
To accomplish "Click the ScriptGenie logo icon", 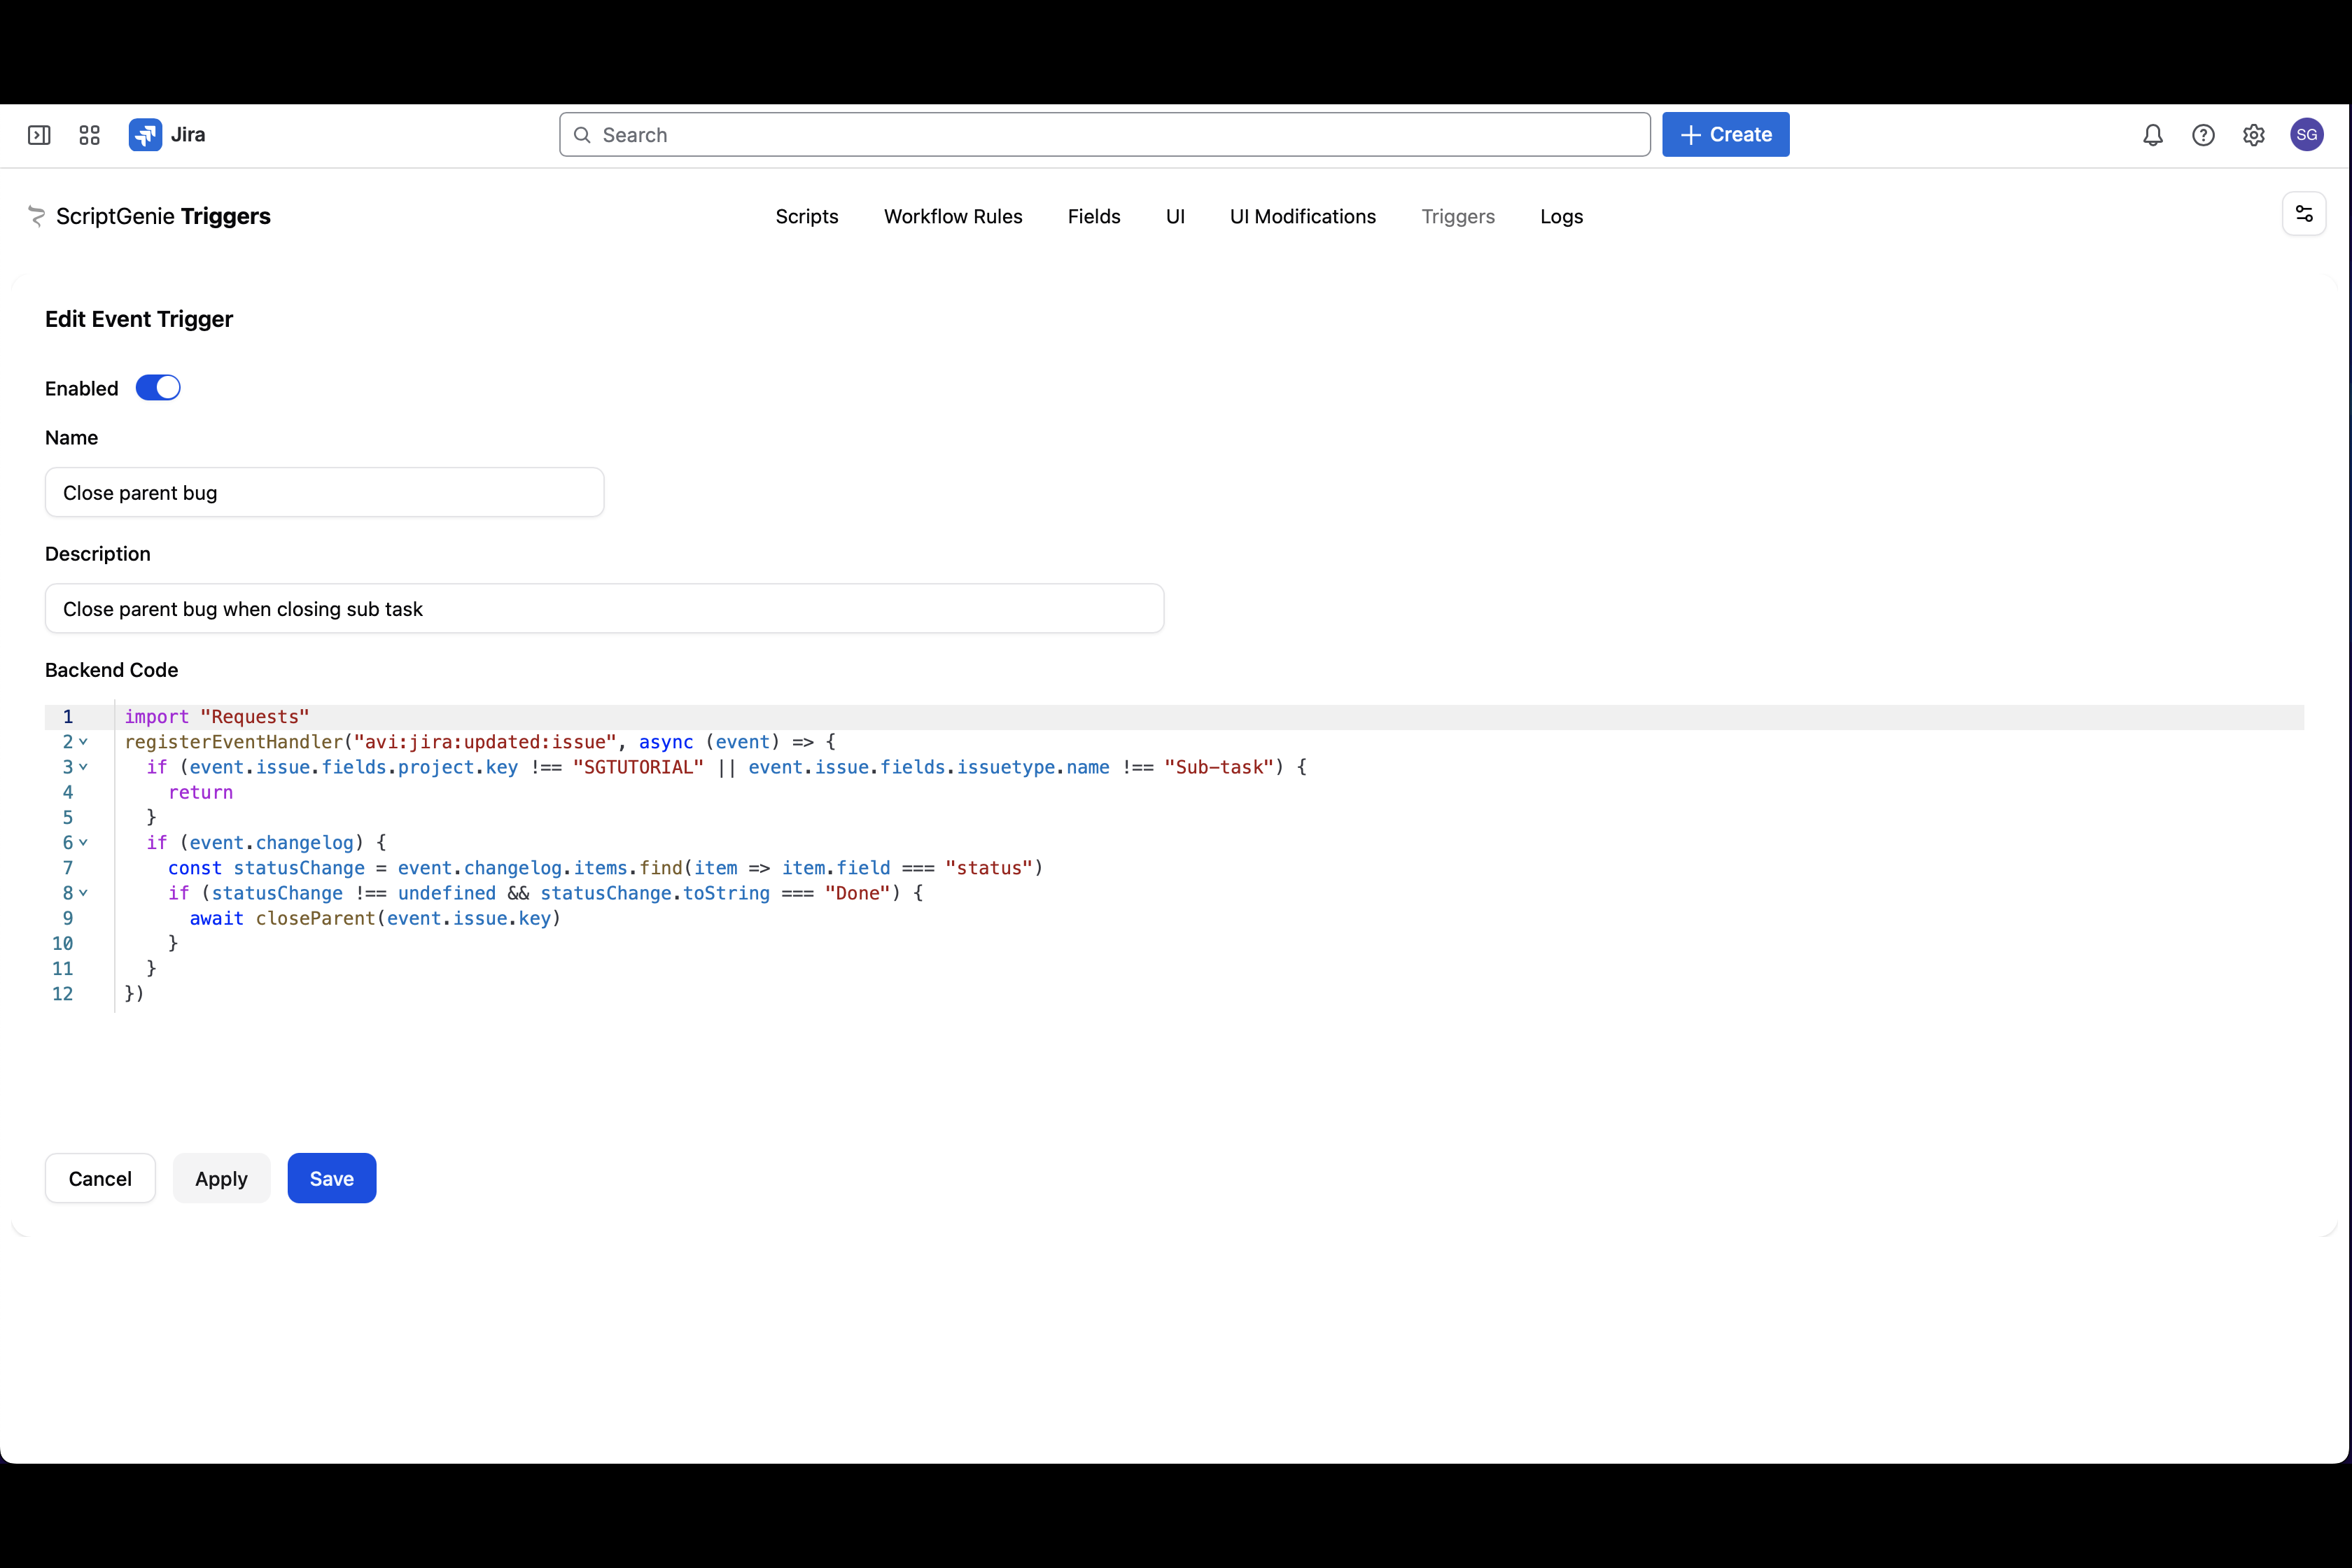I will [37, 216].
